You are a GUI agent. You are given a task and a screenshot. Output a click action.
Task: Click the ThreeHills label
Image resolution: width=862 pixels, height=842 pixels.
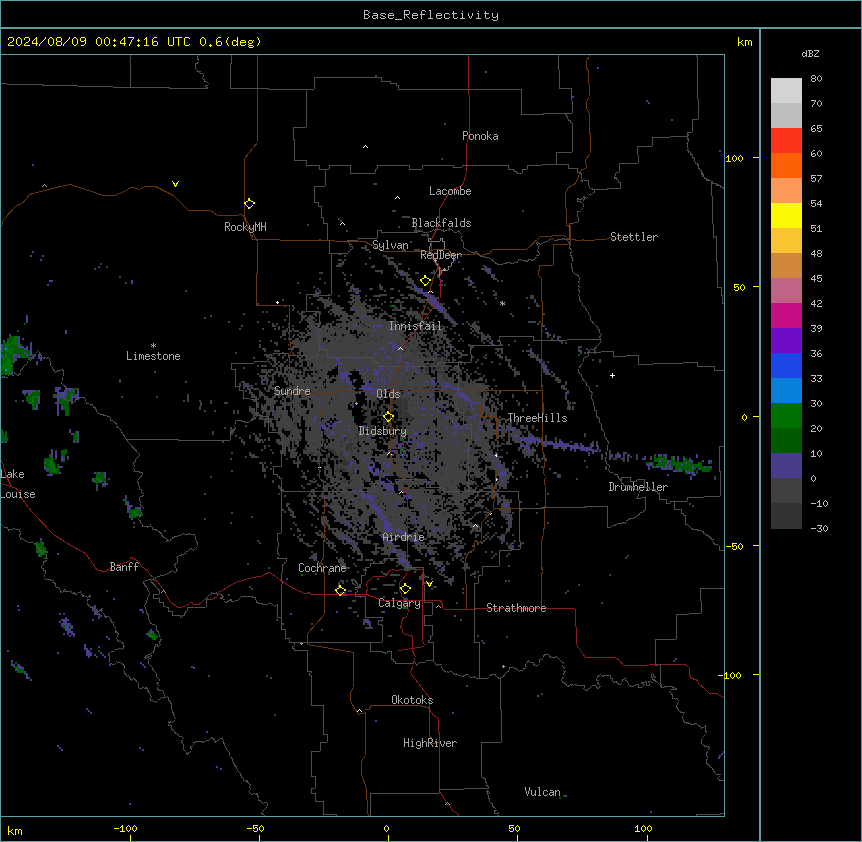click(537, 418)
